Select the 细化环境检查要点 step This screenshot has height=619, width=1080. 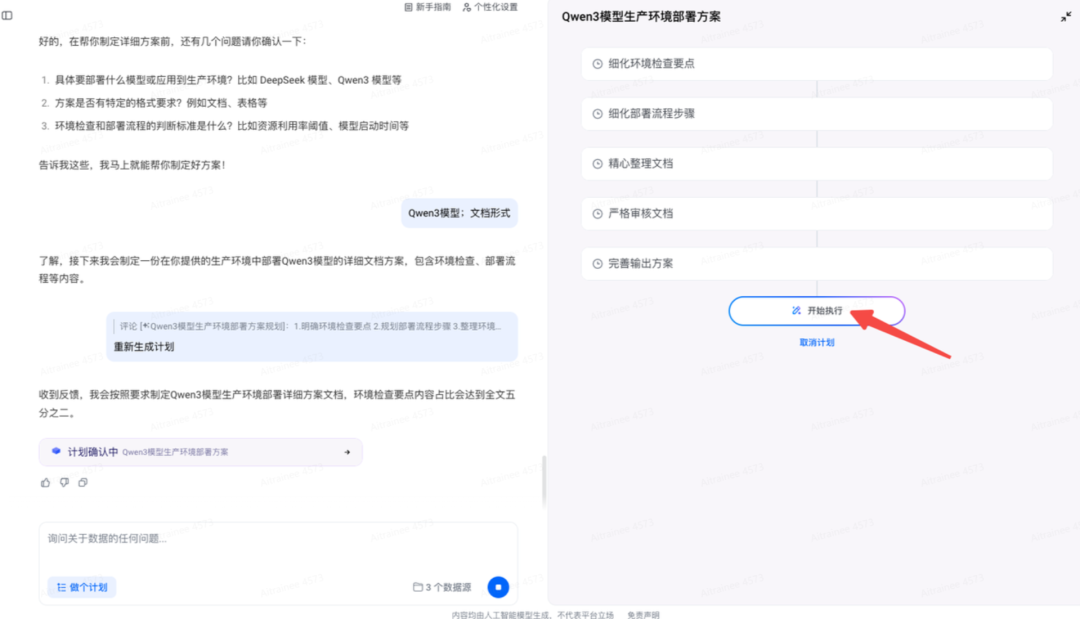[x=816, y=64]
